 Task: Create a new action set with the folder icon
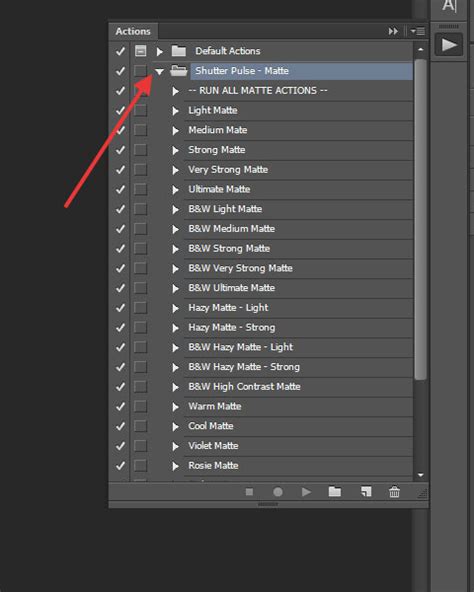click(335, 492)
